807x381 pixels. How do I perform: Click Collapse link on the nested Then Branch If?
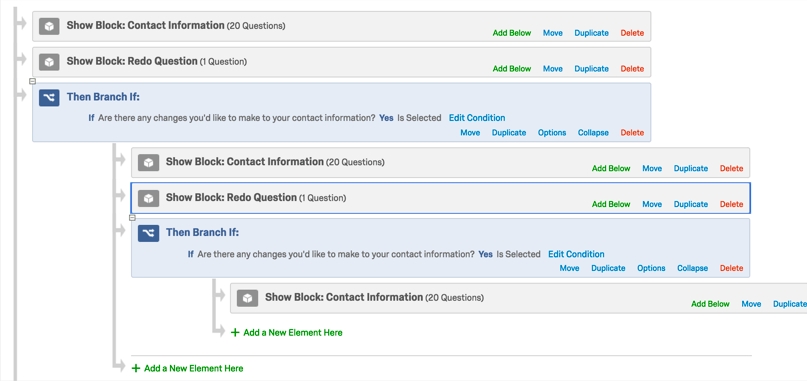692,268
